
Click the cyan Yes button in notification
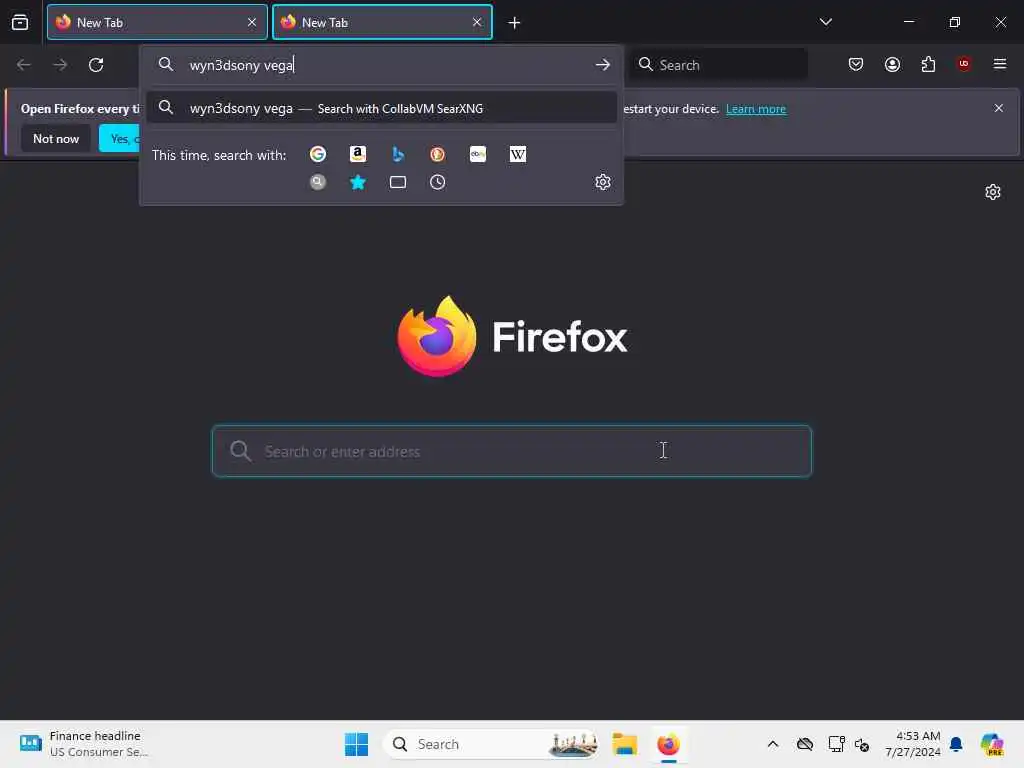(120, 138)
